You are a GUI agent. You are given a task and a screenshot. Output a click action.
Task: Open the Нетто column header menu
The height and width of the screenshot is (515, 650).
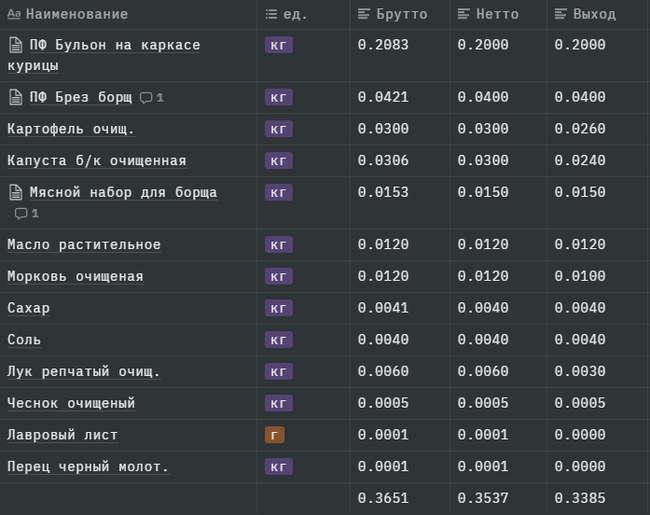point(488,14)
